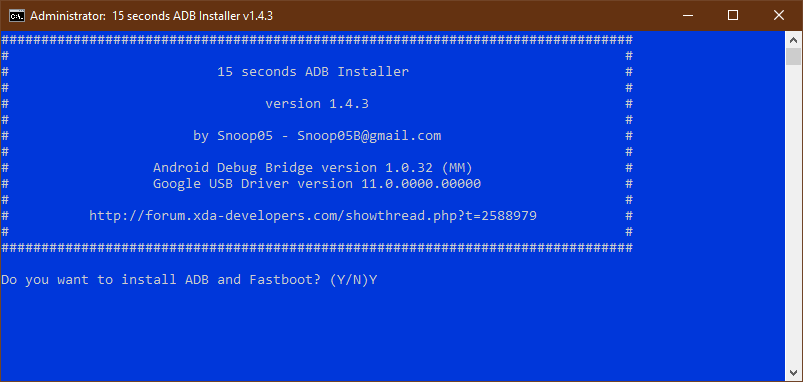Minimize the ADB Installer window
Image resolution: width=803 pixels, height=382 pixels.
tap(688, 15)
